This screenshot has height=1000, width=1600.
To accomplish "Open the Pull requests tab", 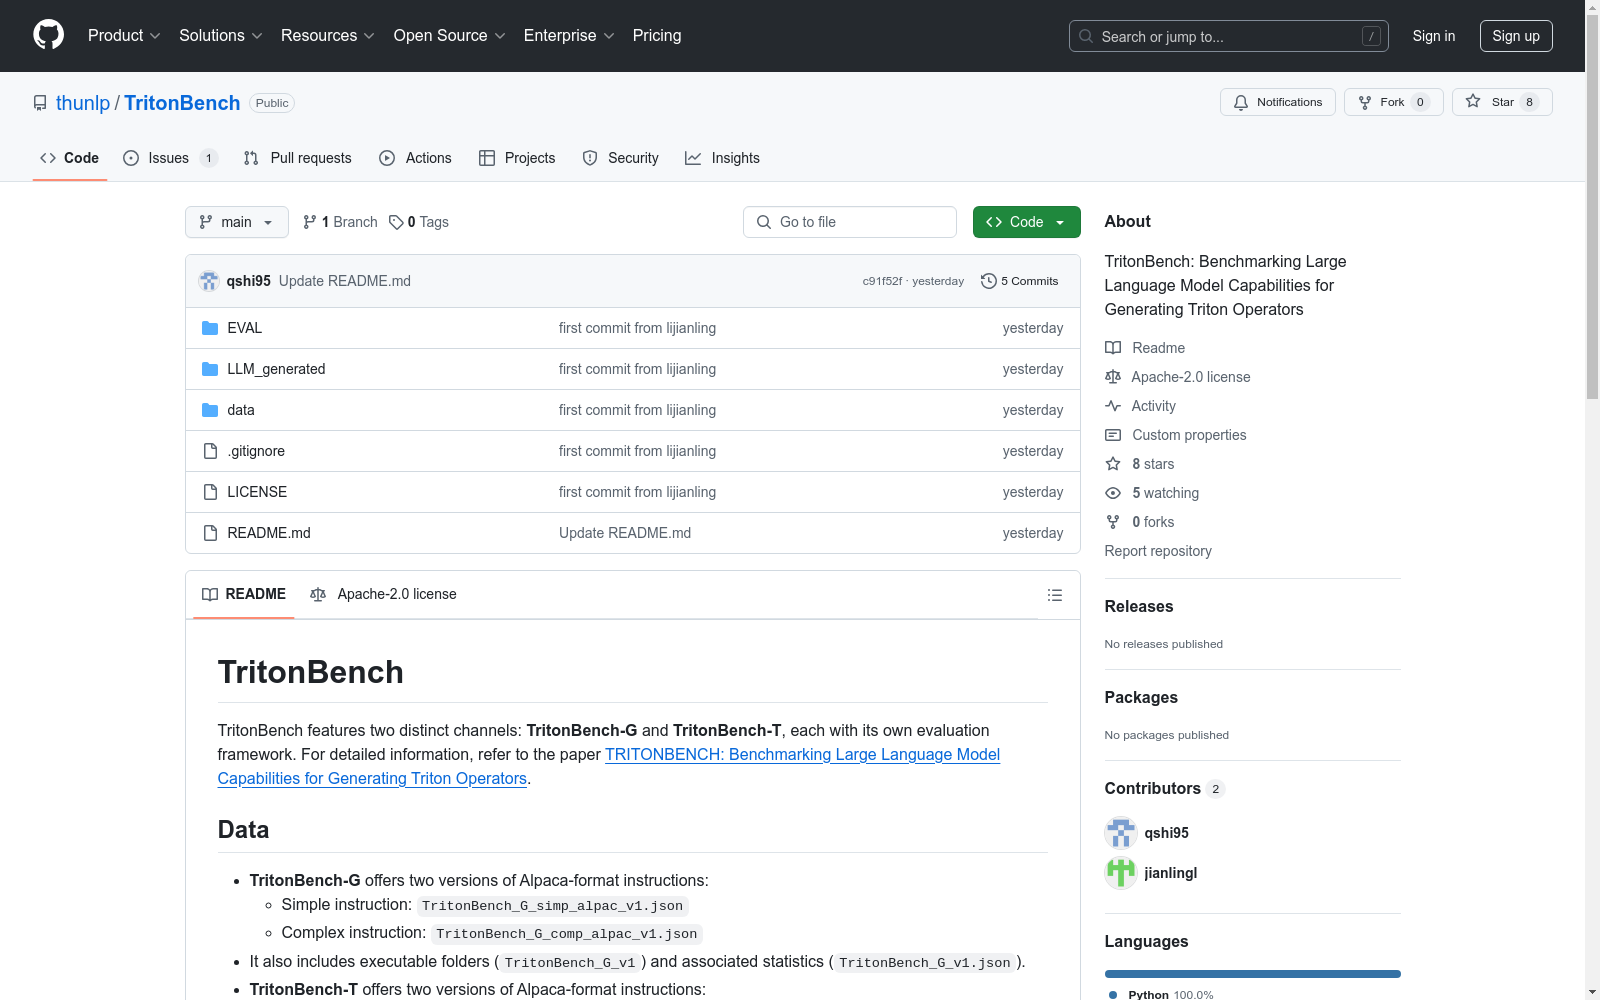I will (298, 158).
